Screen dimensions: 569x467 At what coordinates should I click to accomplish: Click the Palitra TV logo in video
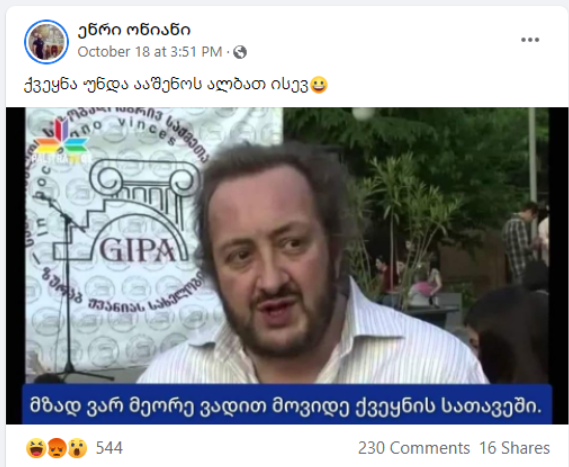click(61, 142)
